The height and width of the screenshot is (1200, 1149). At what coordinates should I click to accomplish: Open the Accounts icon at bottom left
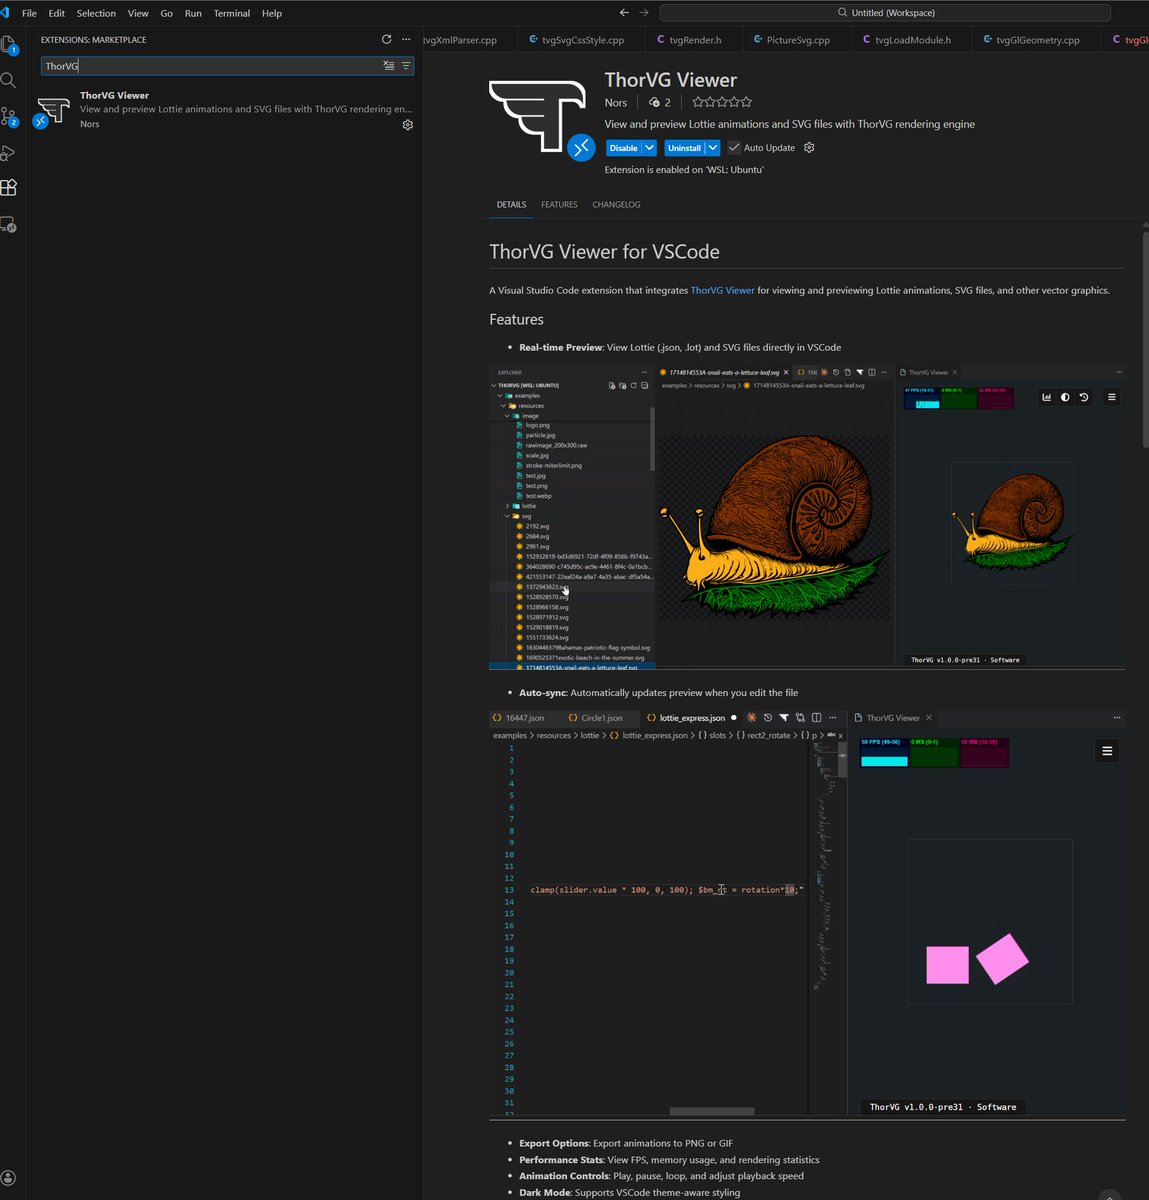point(10,1177)
